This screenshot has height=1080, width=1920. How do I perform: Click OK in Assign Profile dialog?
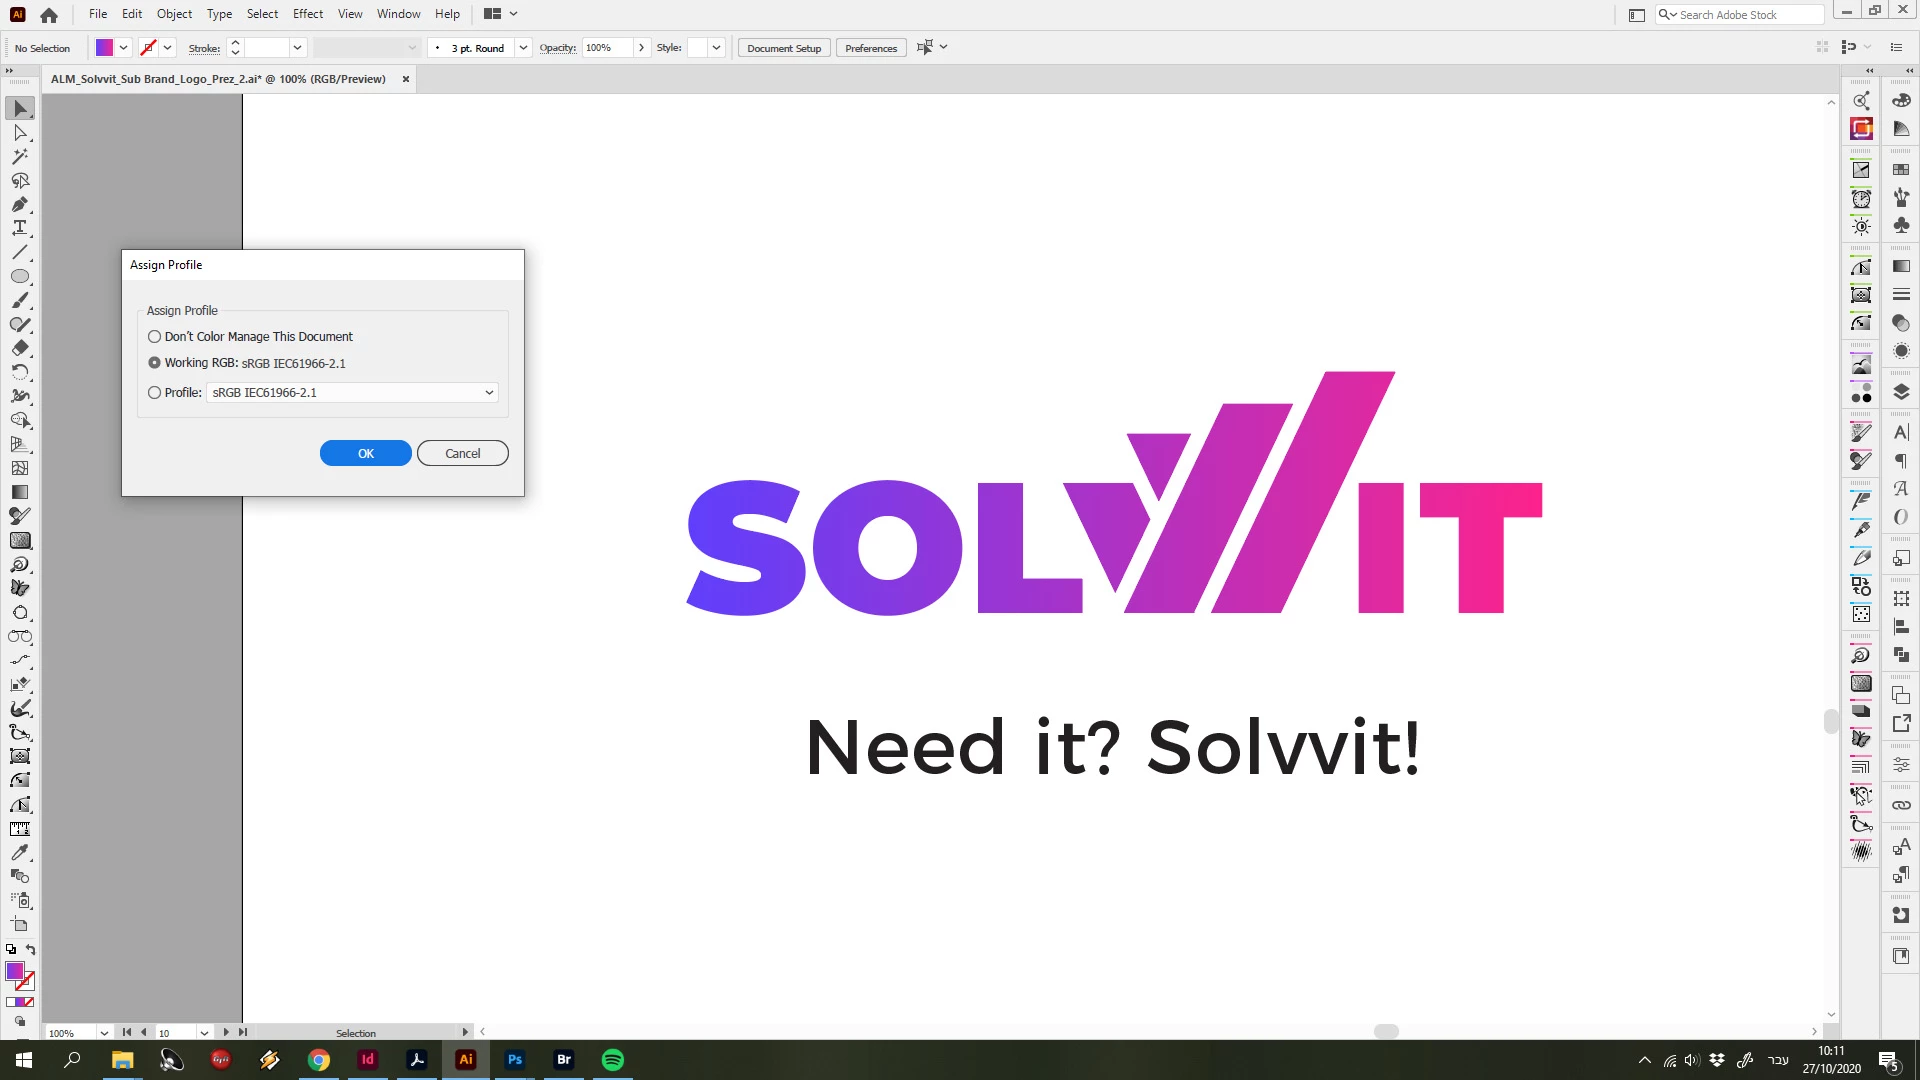tap(365, 453)
